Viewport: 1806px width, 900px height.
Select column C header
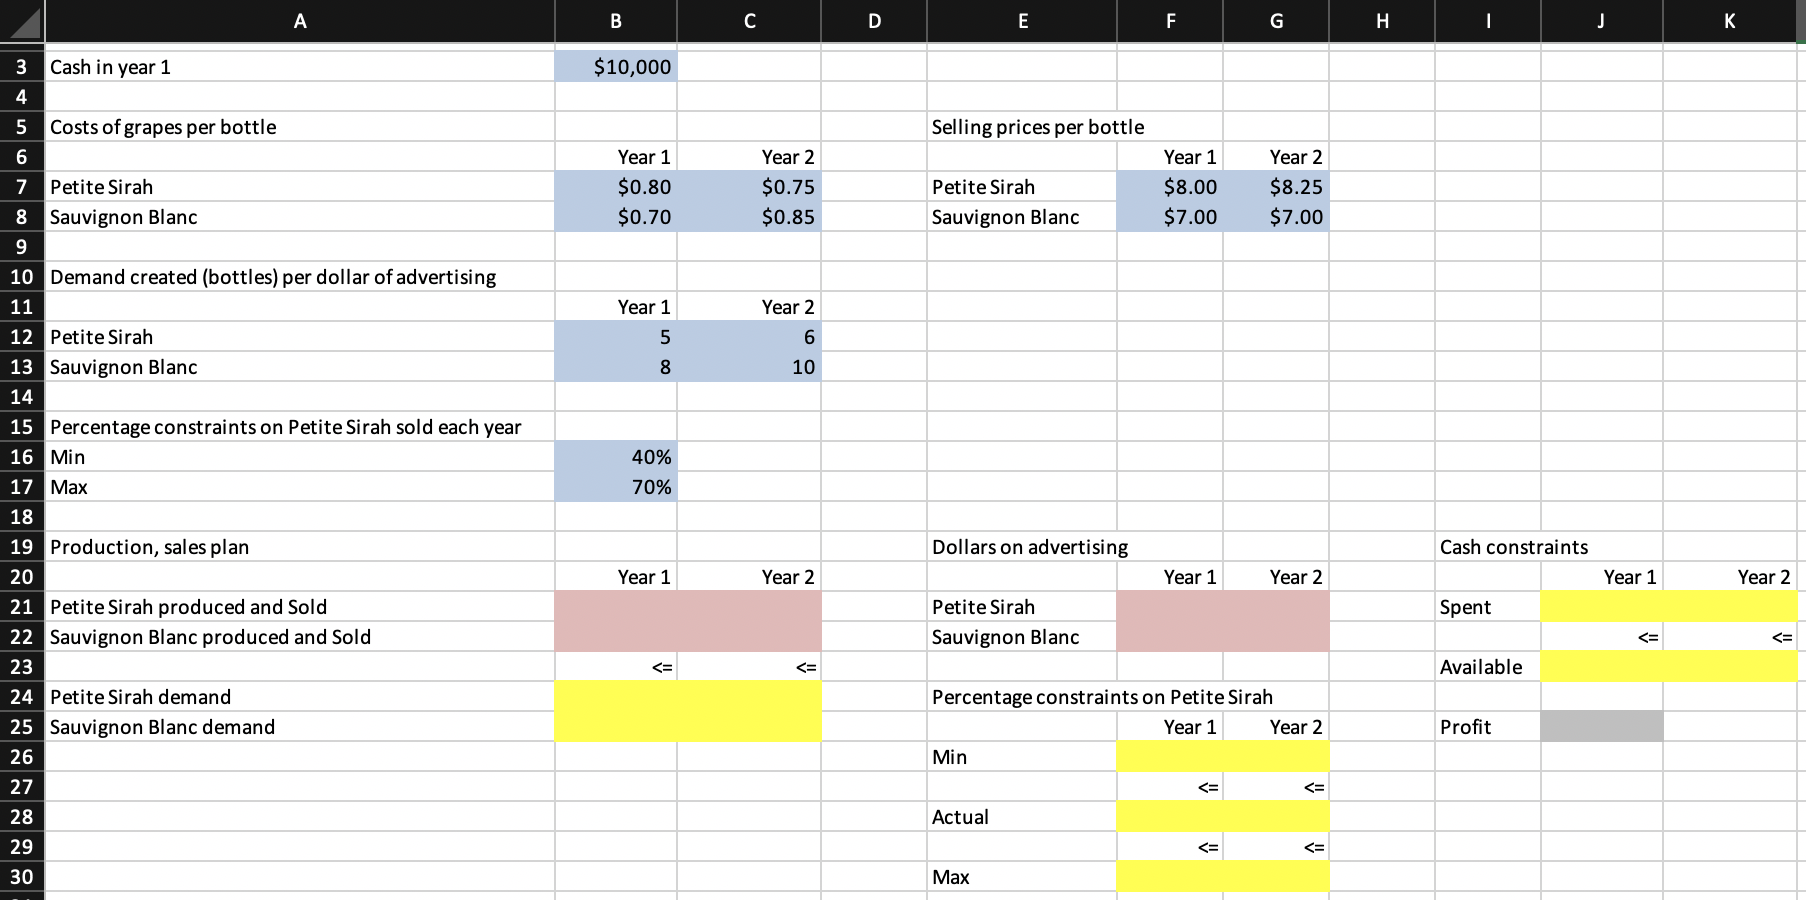pos(749,21)
